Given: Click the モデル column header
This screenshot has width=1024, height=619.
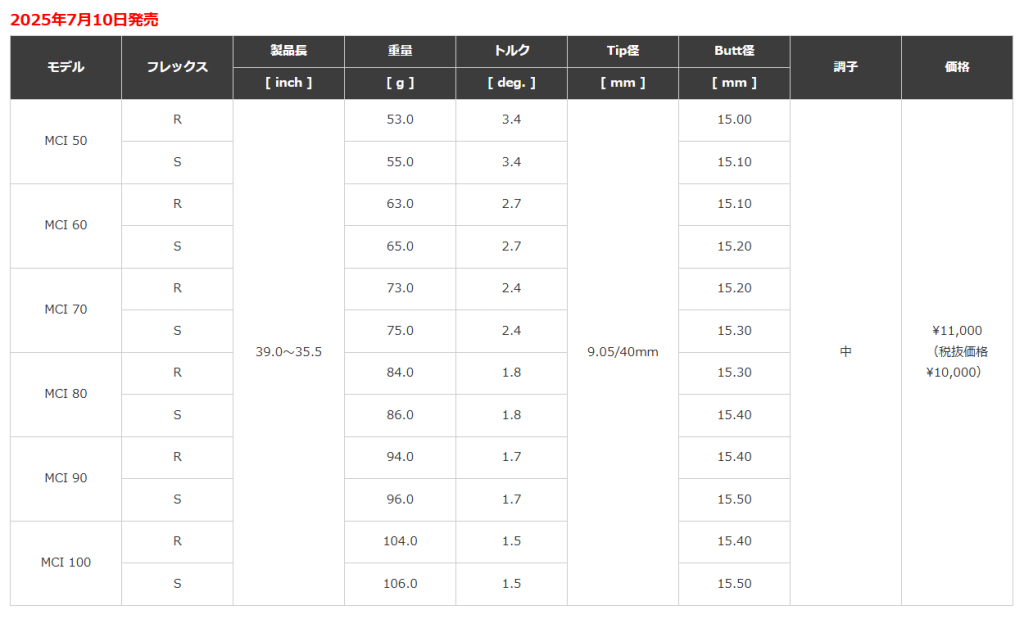Looking at the screenshot, I should (66, 67).
